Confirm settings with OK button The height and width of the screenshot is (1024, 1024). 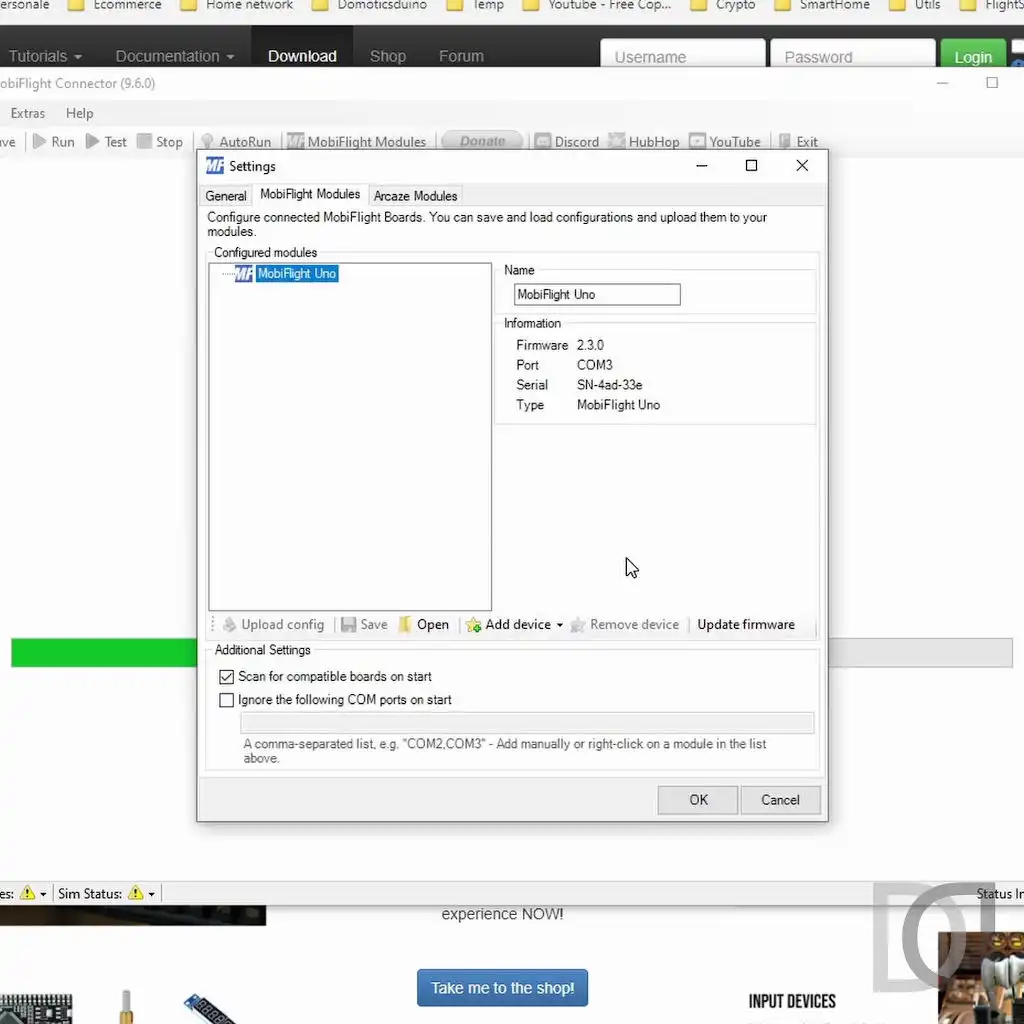(x=698, y=800)
